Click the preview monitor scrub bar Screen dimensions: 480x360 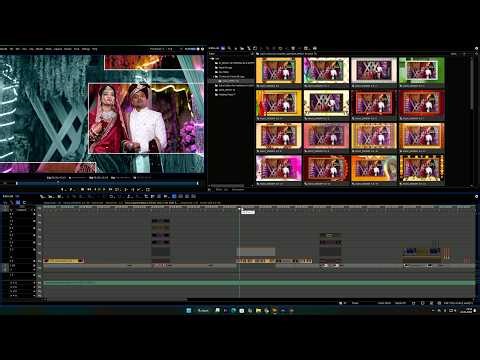(107, 183)
